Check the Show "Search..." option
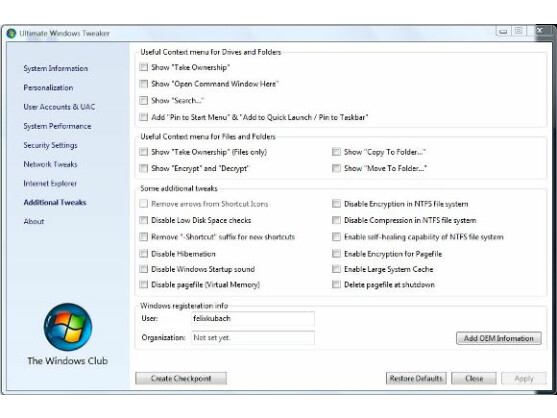This screenshot has width=557, height=418. point(144,101)
